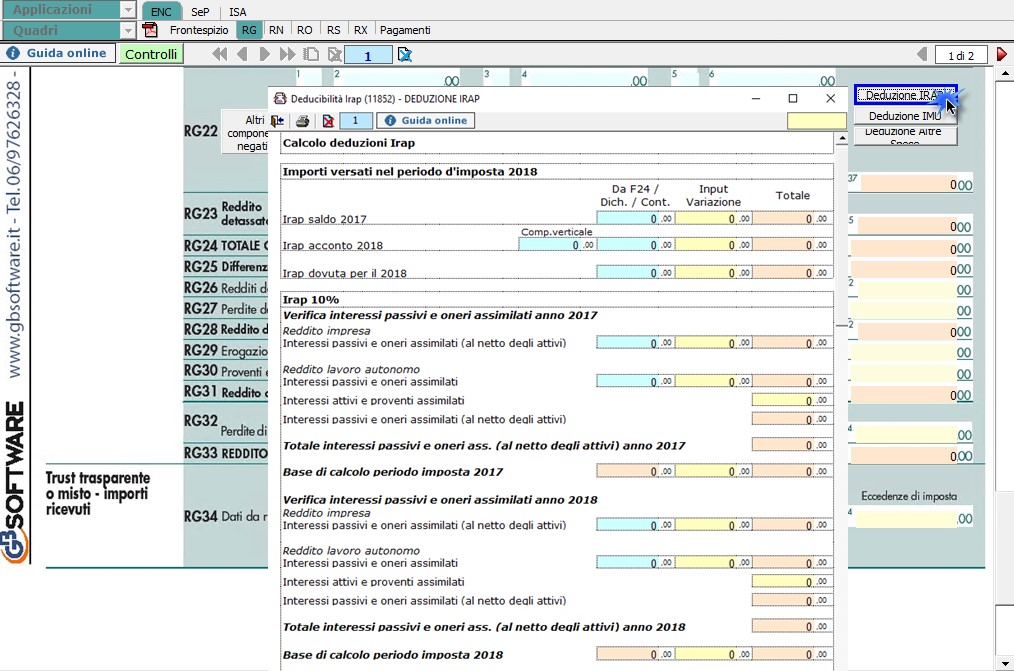
Task: Click the exit door icon in the Deducibilità Irap dialog
Action: click(277, 121)
